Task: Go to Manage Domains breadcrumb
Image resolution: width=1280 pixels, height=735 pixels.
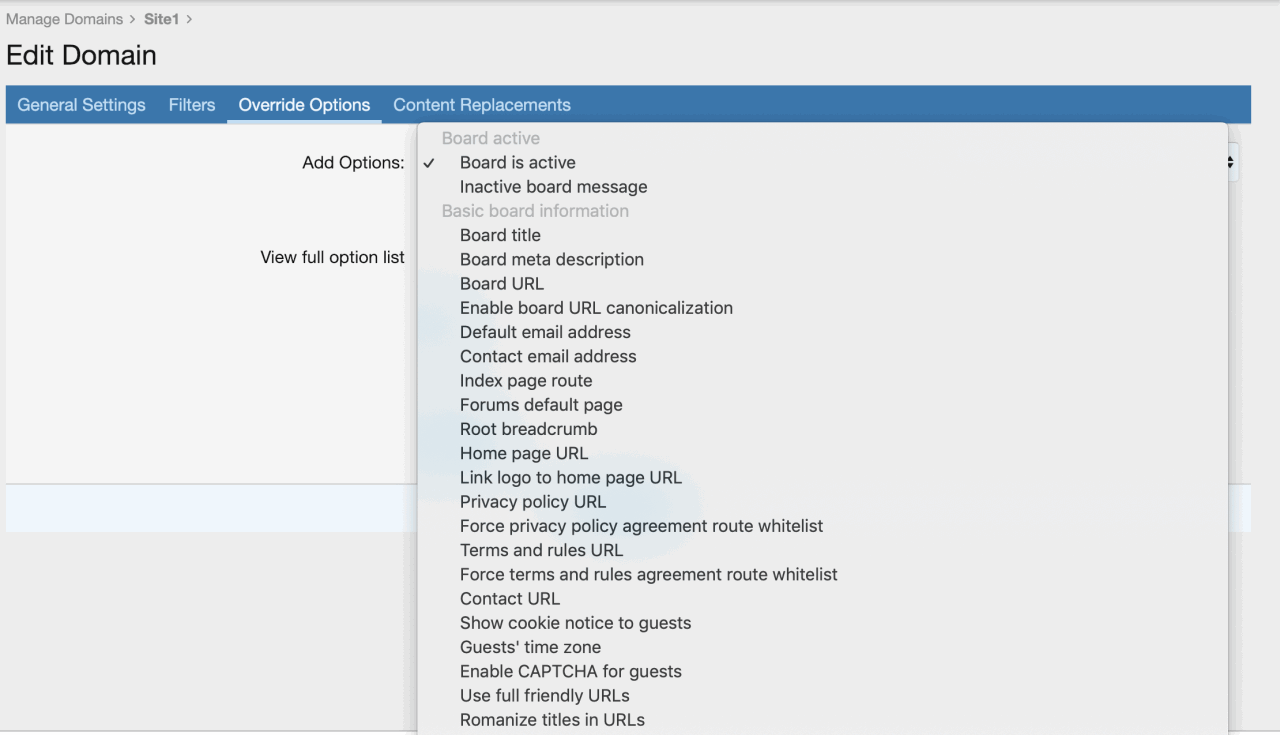Action: (x=65, y=19)
